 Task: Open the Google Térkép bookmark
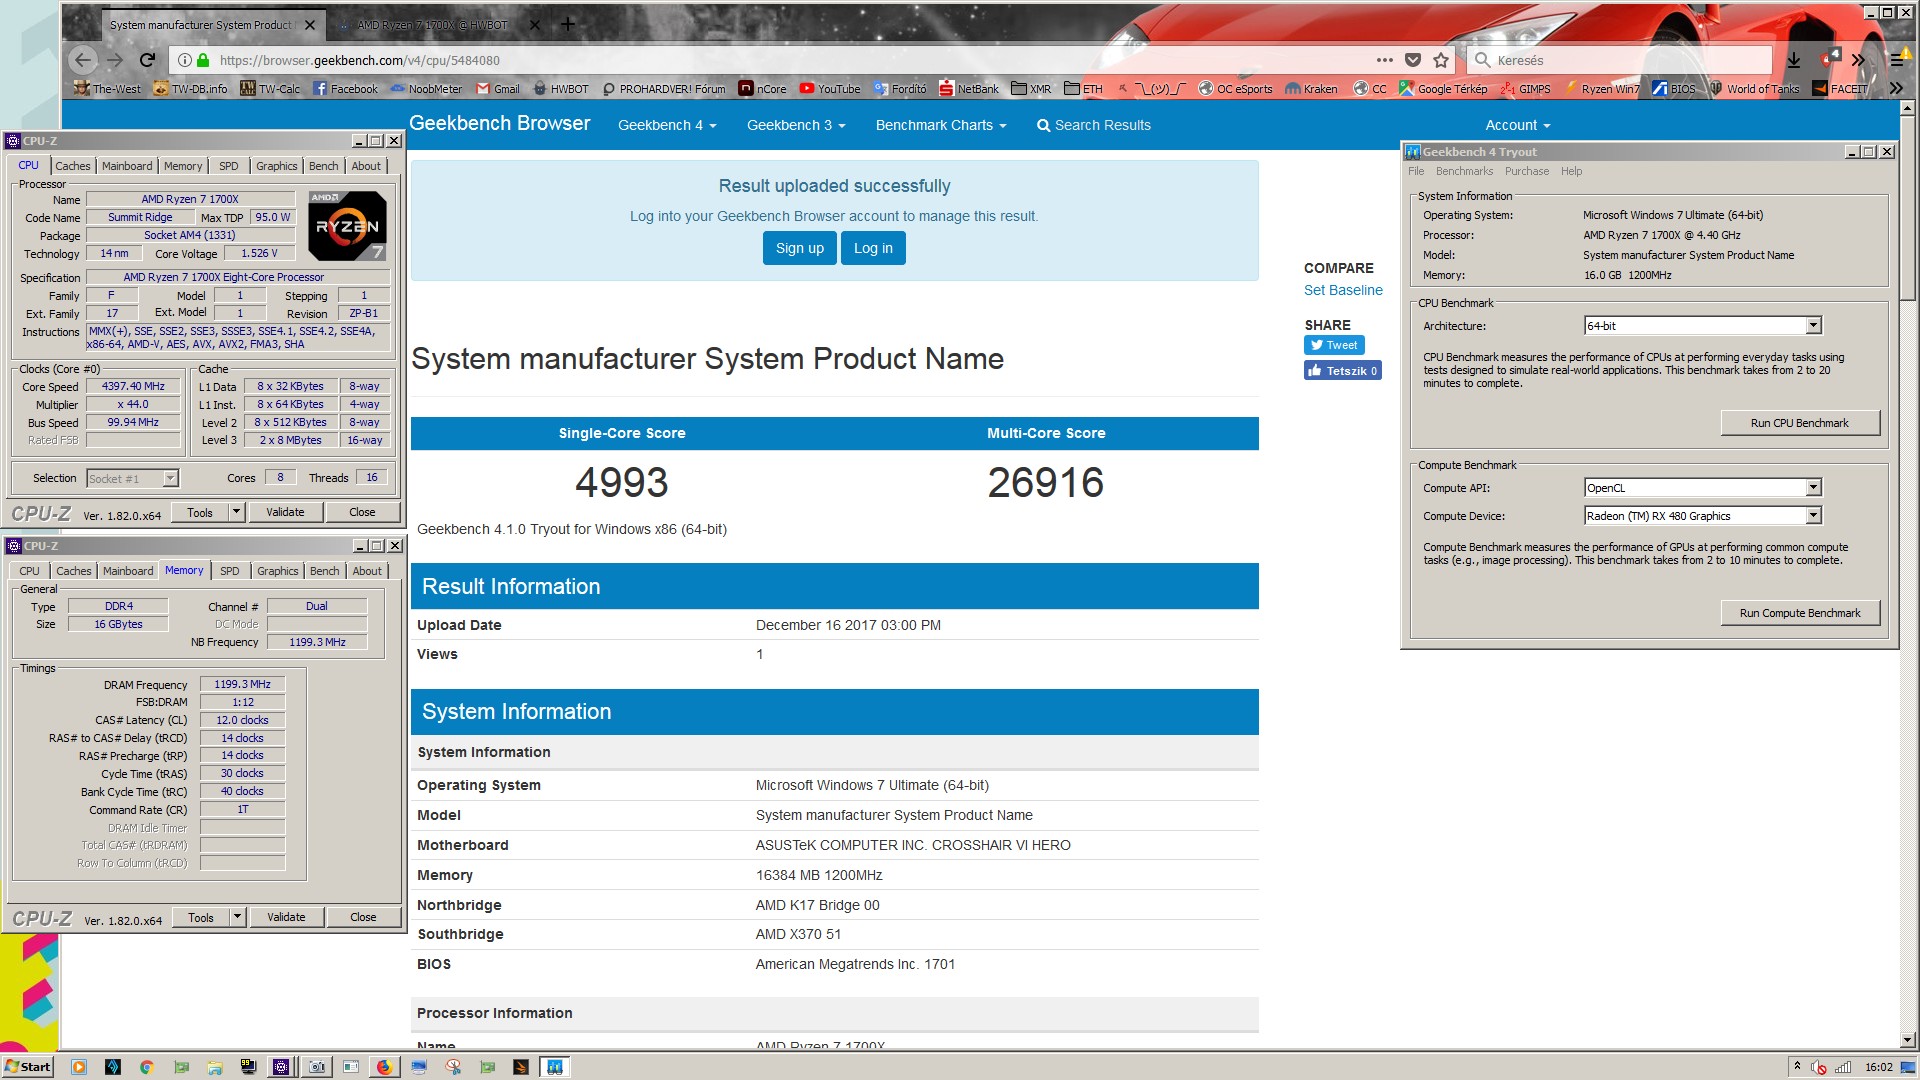click(x=1442, y=89)
